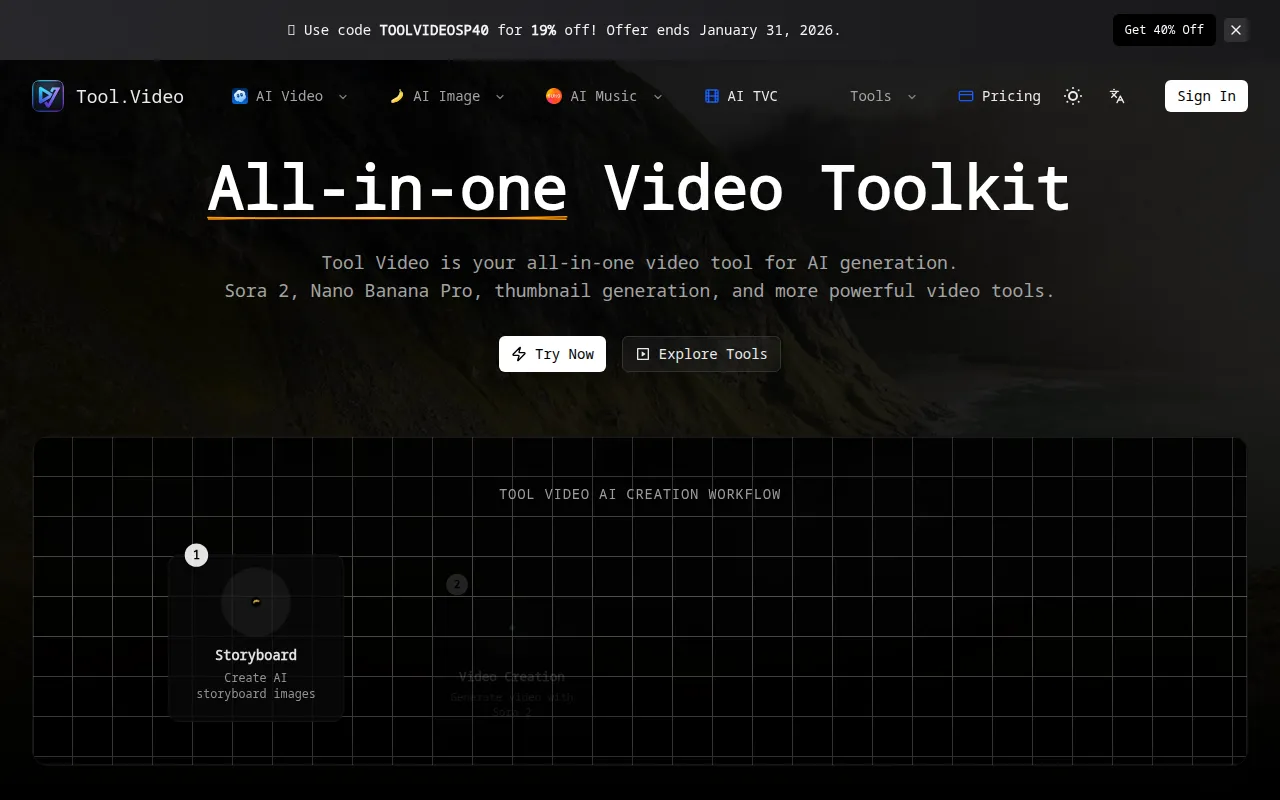1280x800 pixels.
Task: Click the banana icon next to AI Image
Action: coord(396,96)
